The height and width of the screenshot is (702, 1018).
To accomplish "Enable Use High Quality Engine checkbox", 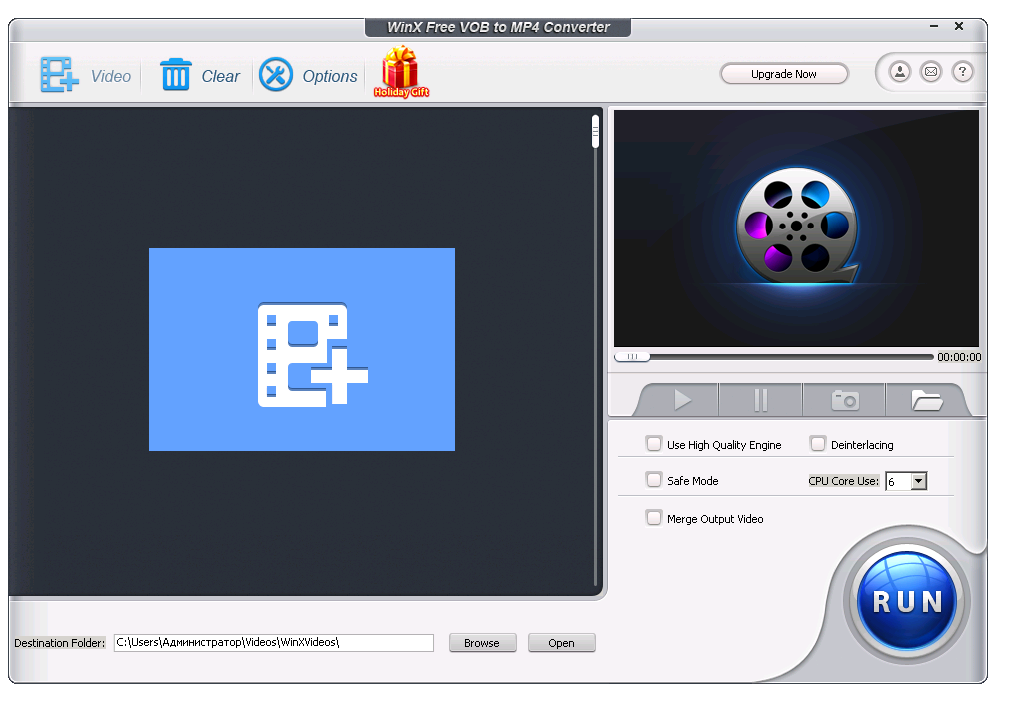I will point(654,444).
